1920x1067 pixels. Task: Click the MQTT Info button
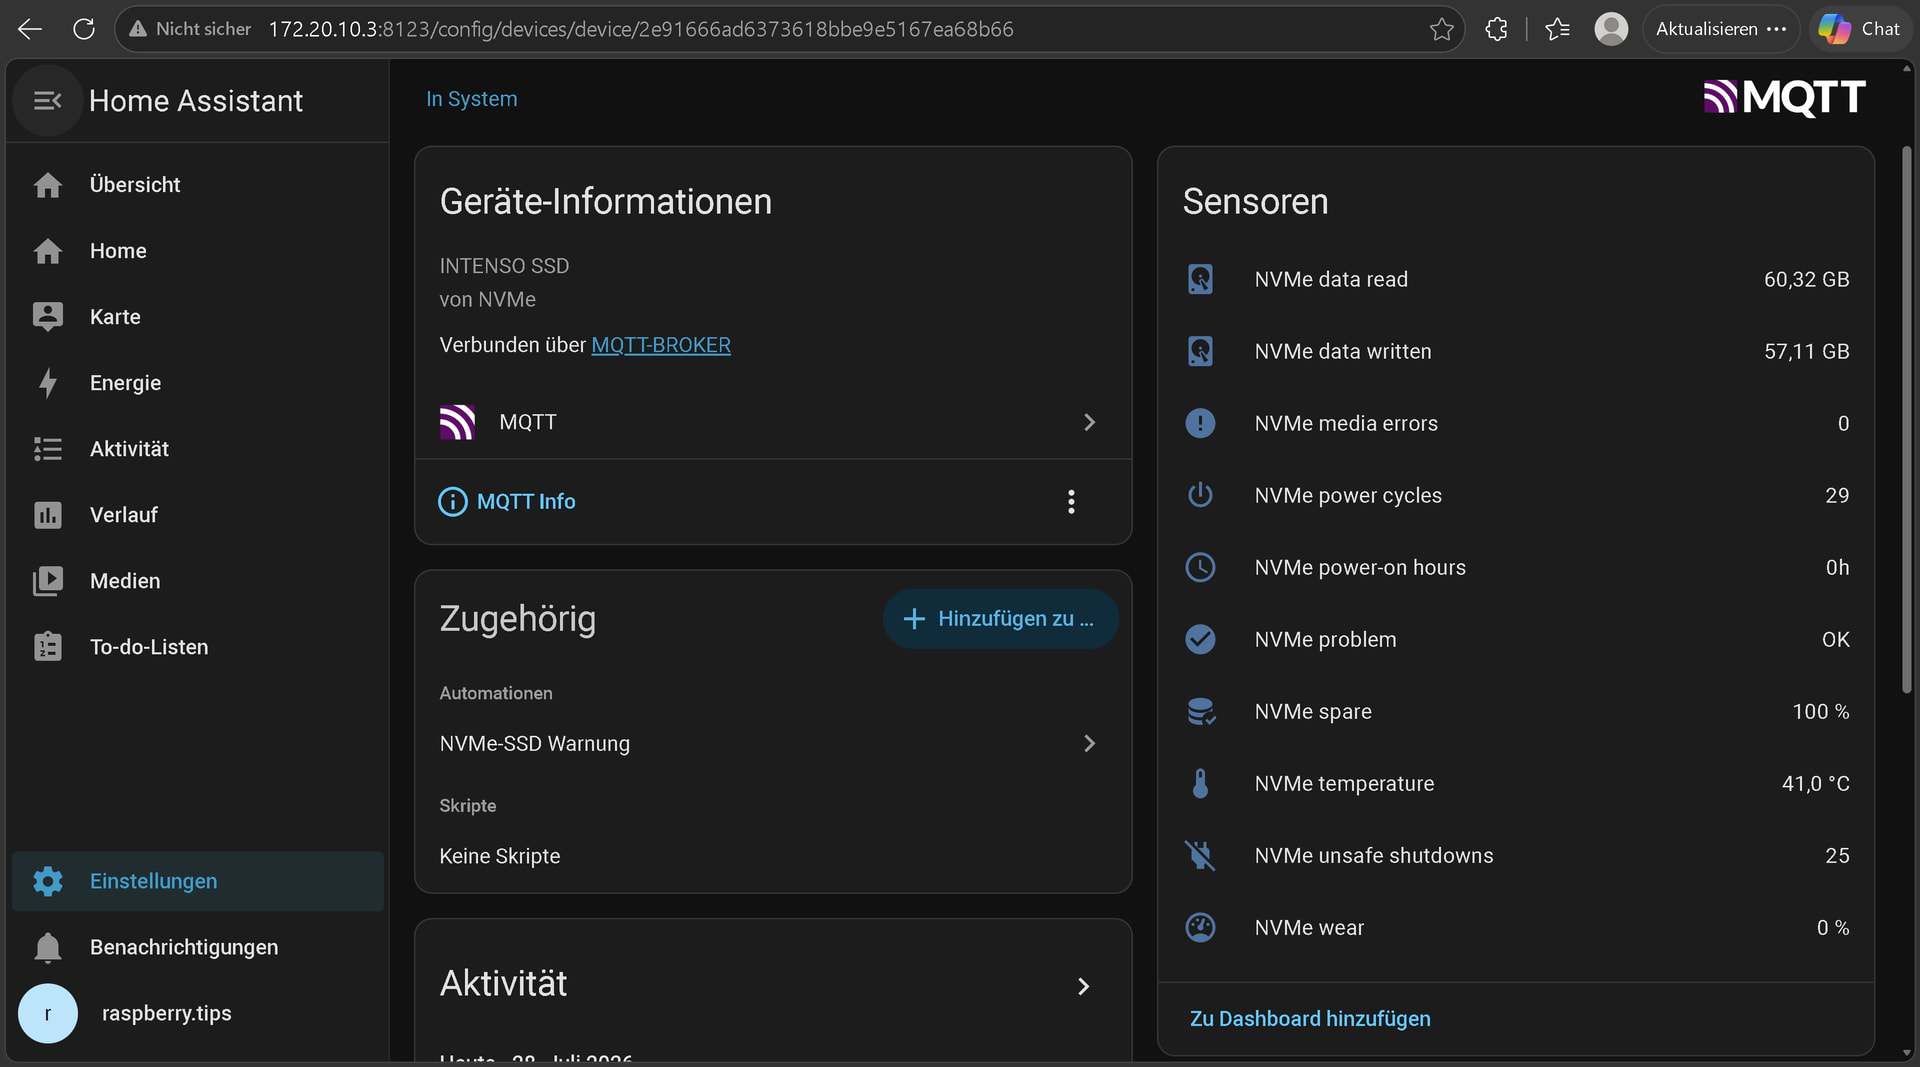pos(507,501)
